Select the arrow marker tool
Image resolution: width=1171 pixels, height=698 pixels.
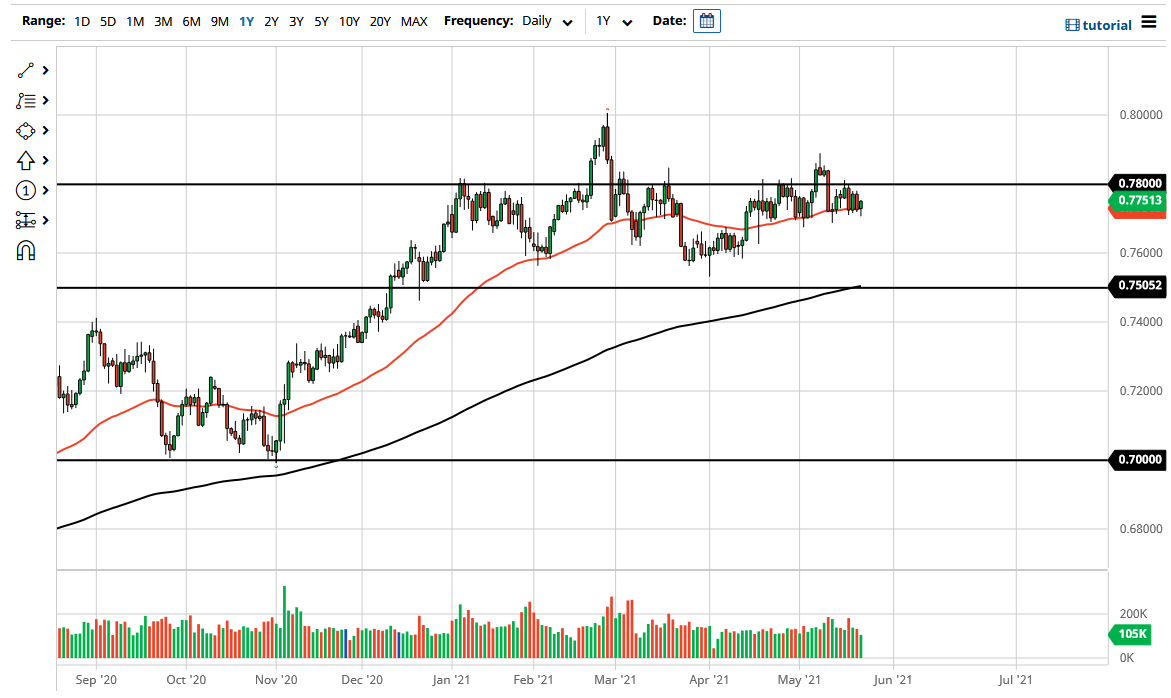point(25,161)
